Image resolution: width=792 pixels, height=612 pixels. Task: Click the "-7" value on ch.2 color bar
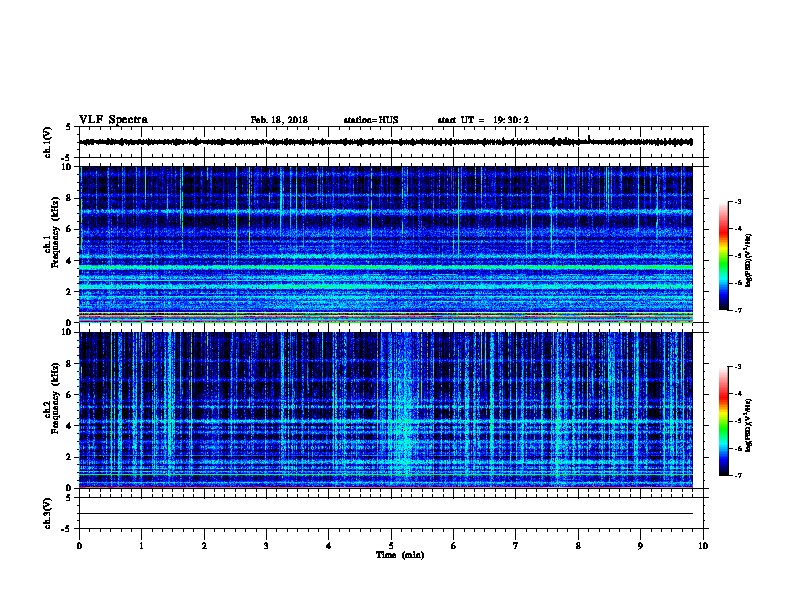click(x=737, y=475)
